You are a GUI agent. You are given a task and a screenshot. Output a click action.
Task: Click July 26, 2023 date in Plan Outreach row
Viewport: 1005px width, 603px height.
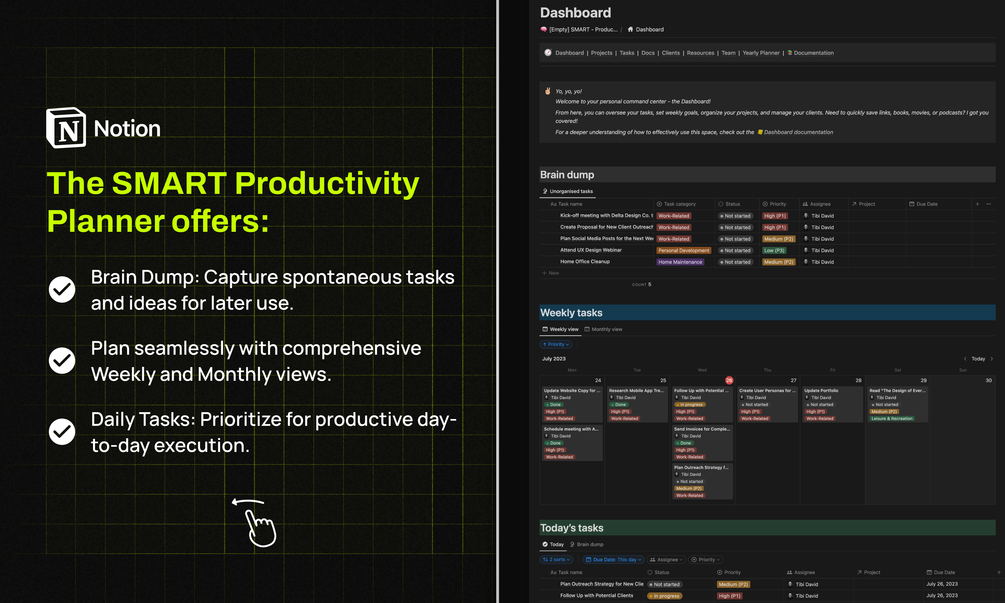942,584
